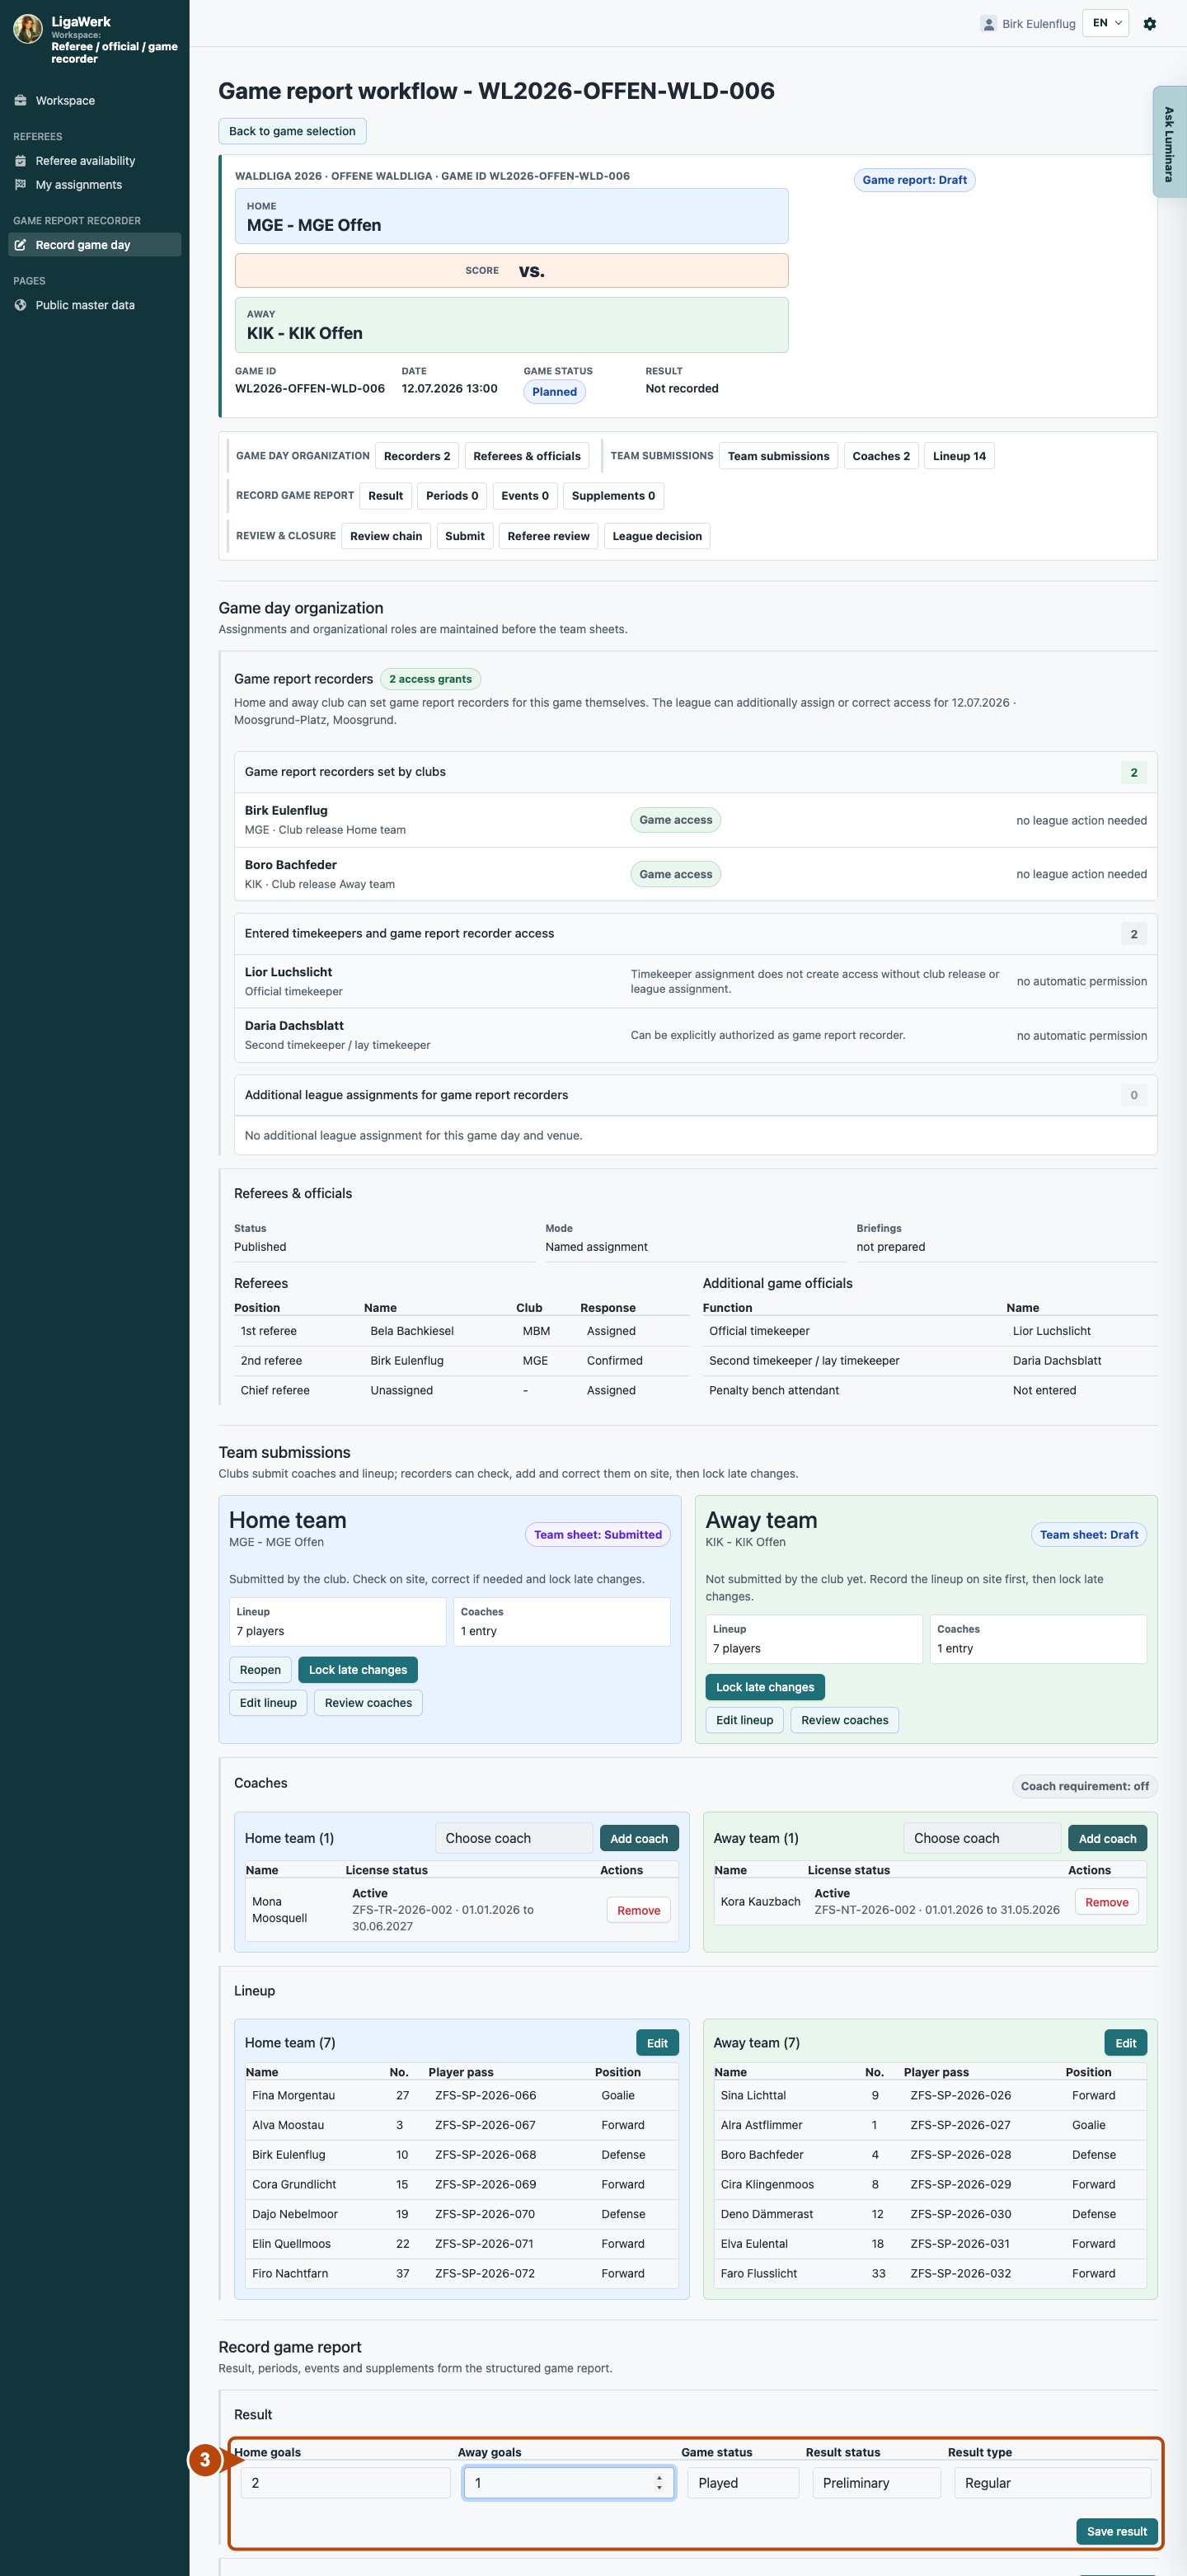Edit the home team lineup table
1187x2576 pixels.
pos(657,2043)
